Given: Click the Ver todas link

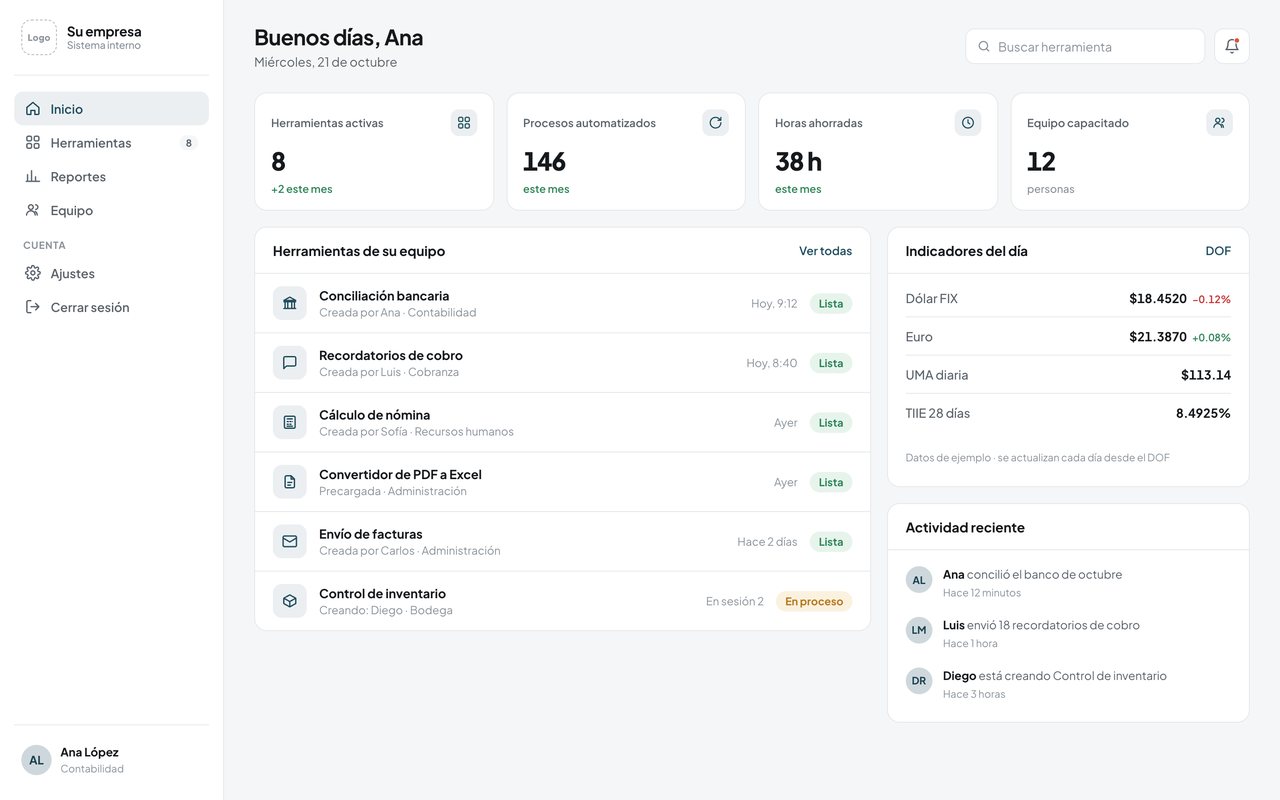Looking at the screenshot, I should pyautogui.click(x=825, y=251).
